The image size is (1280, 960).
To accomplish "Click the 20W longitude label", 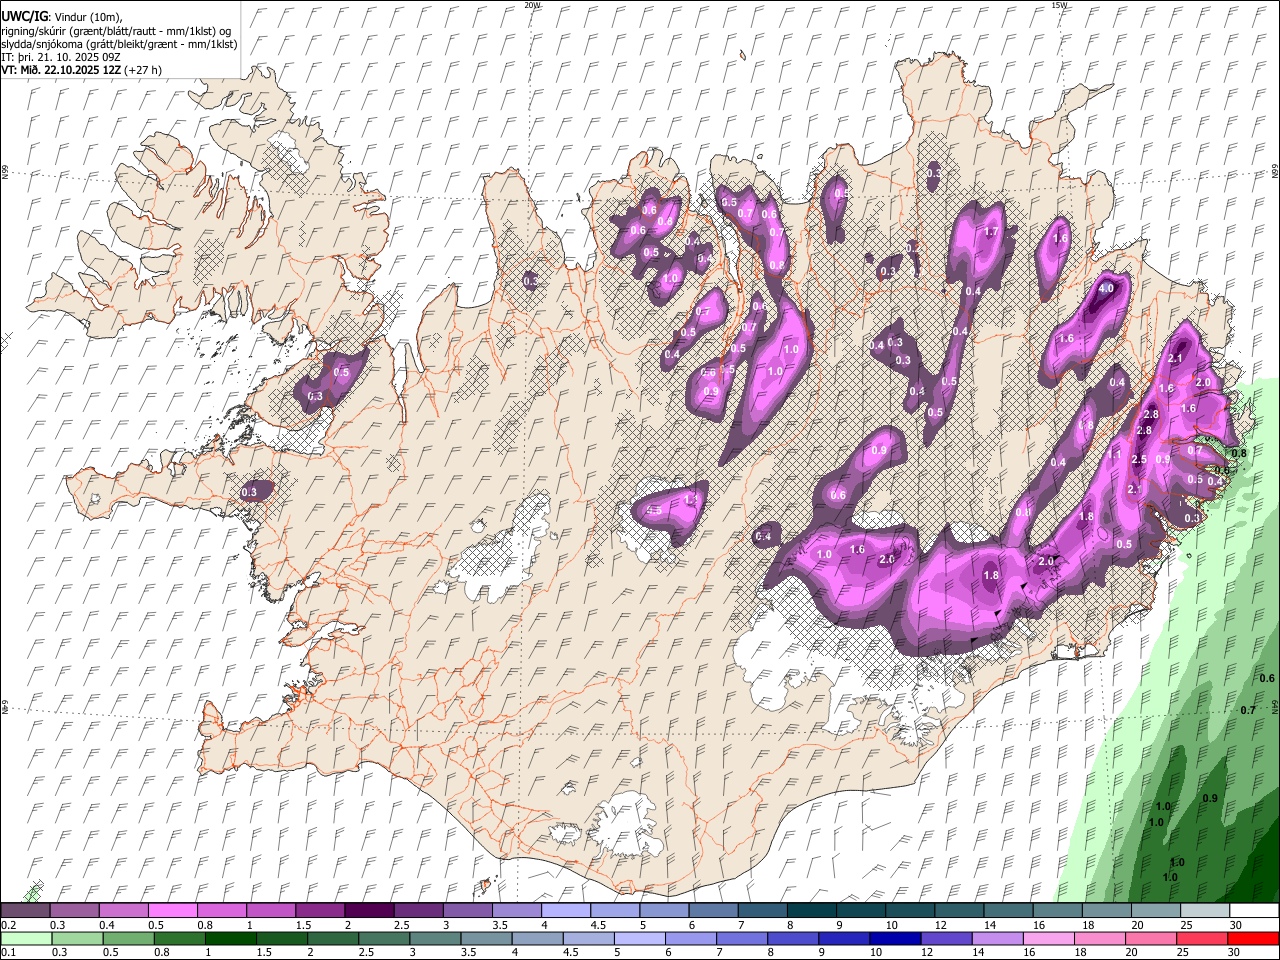I will [x=532, y=5].
